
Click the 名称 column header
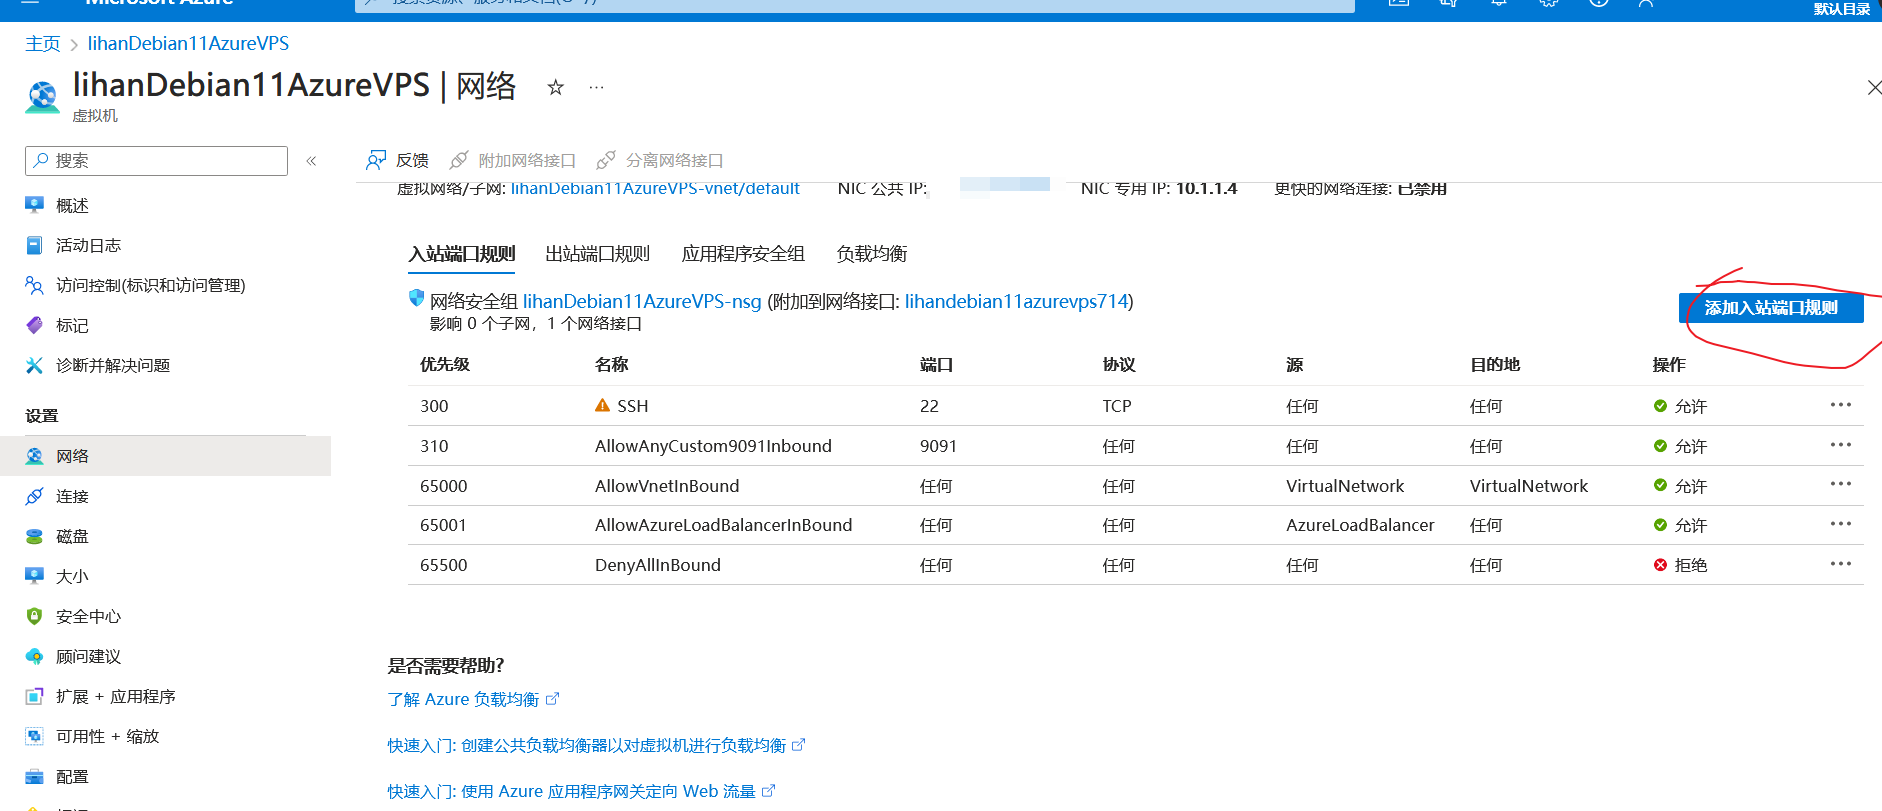click(611, 365)
